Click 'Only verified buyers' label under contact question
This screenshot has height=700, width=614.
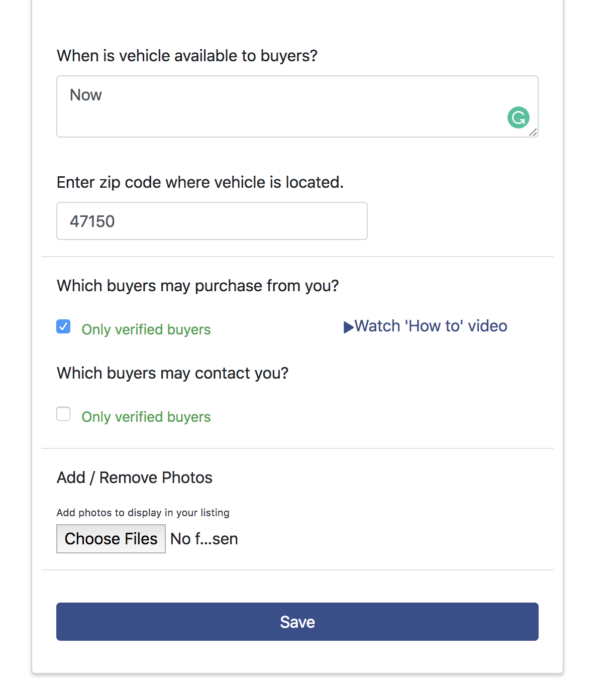point(146,416)
